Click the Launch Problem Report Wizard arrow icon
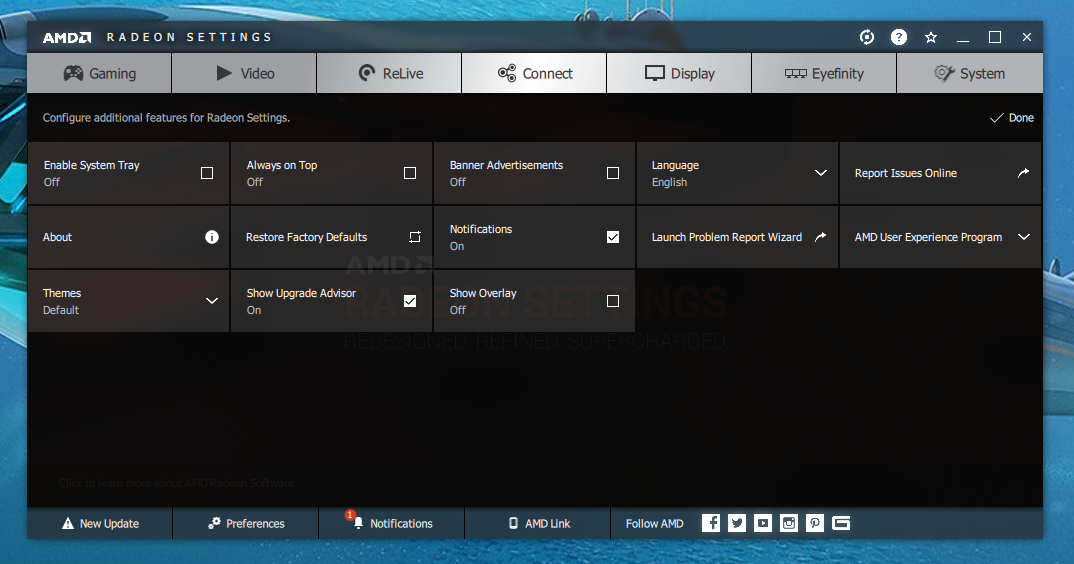 coord(821,236)
